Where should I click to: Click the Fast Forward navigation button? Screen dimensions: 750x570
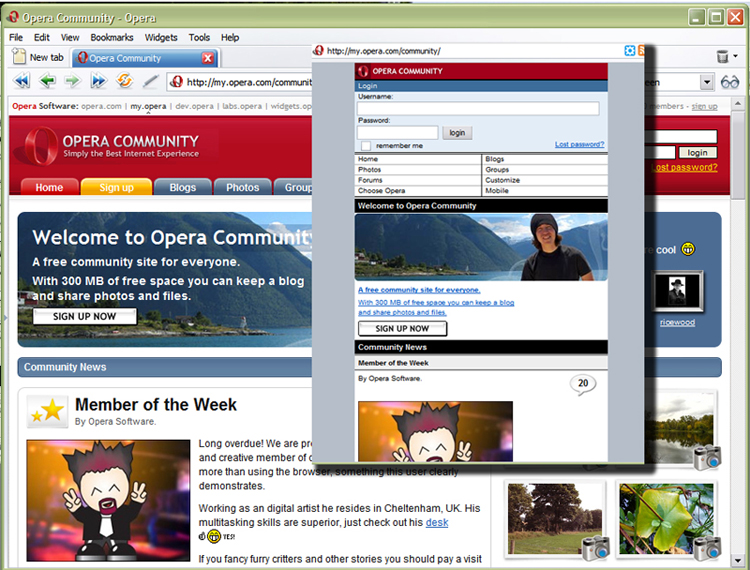[98, 82]
